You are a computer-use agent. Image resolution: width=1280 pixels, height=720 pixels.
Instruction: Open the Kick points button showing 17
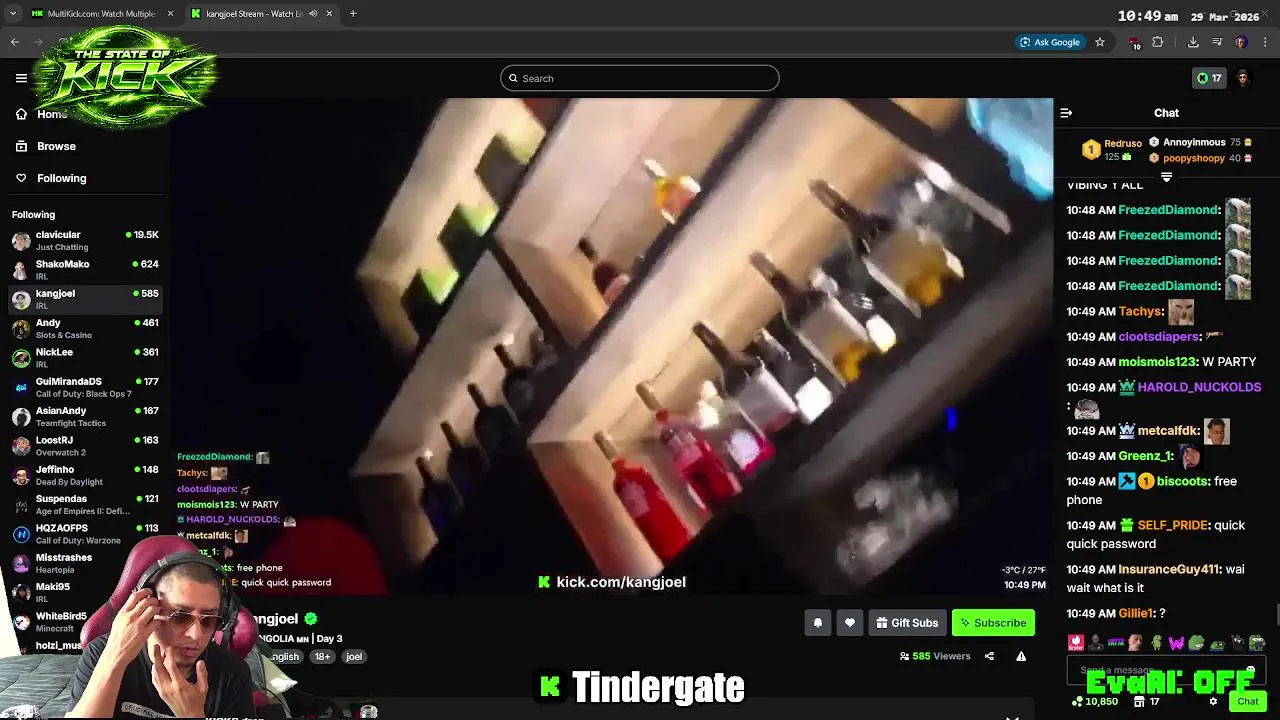click(x=1209, y=78)
